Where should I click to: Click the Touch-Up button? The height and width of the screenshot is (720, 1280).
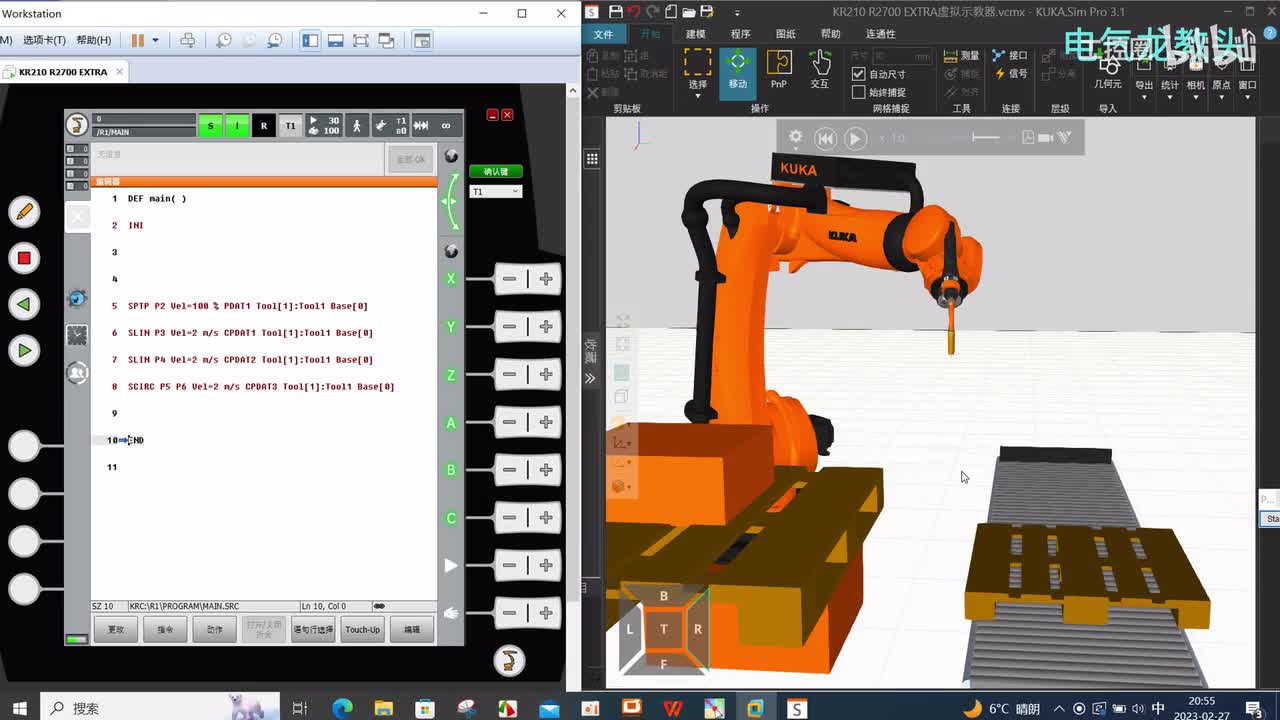(x=362, y=629)
